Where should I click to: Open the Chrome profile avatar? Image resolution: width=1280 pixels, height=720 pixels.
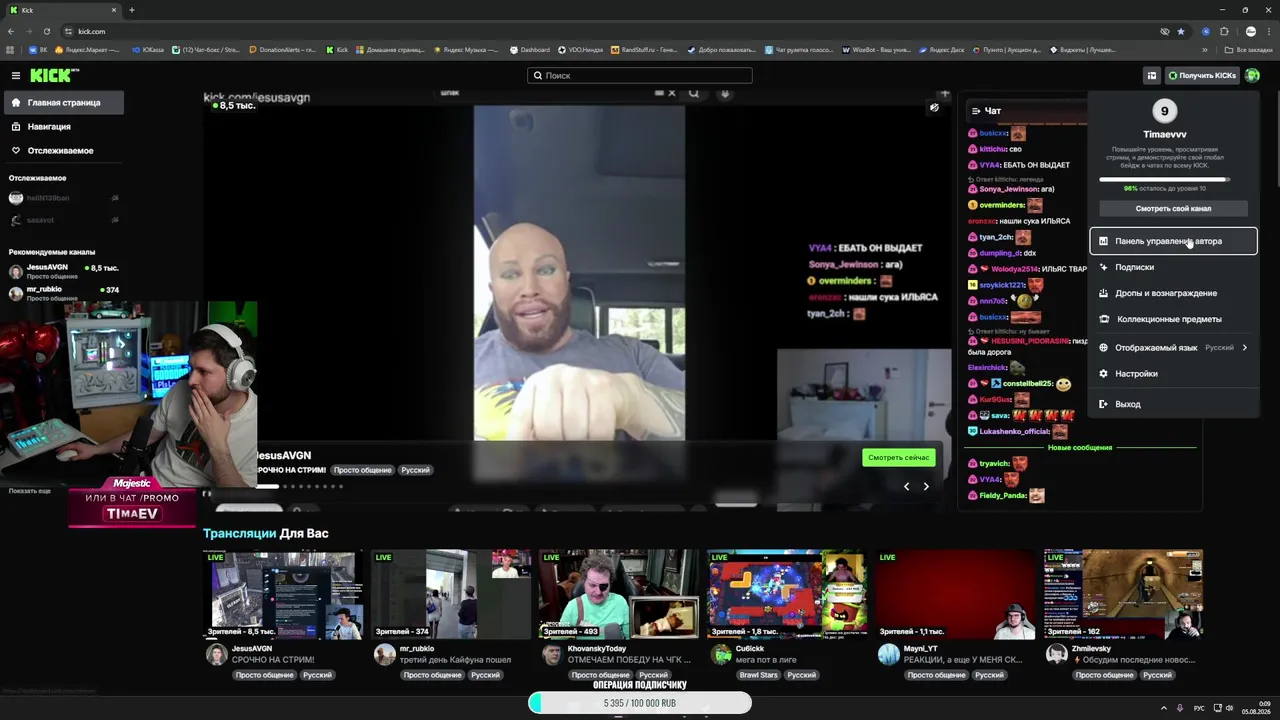click(1250, 31)
